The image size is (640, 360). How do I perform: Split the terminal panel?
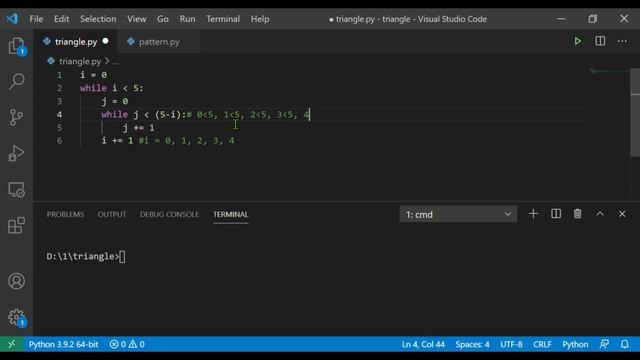(556, 214)
